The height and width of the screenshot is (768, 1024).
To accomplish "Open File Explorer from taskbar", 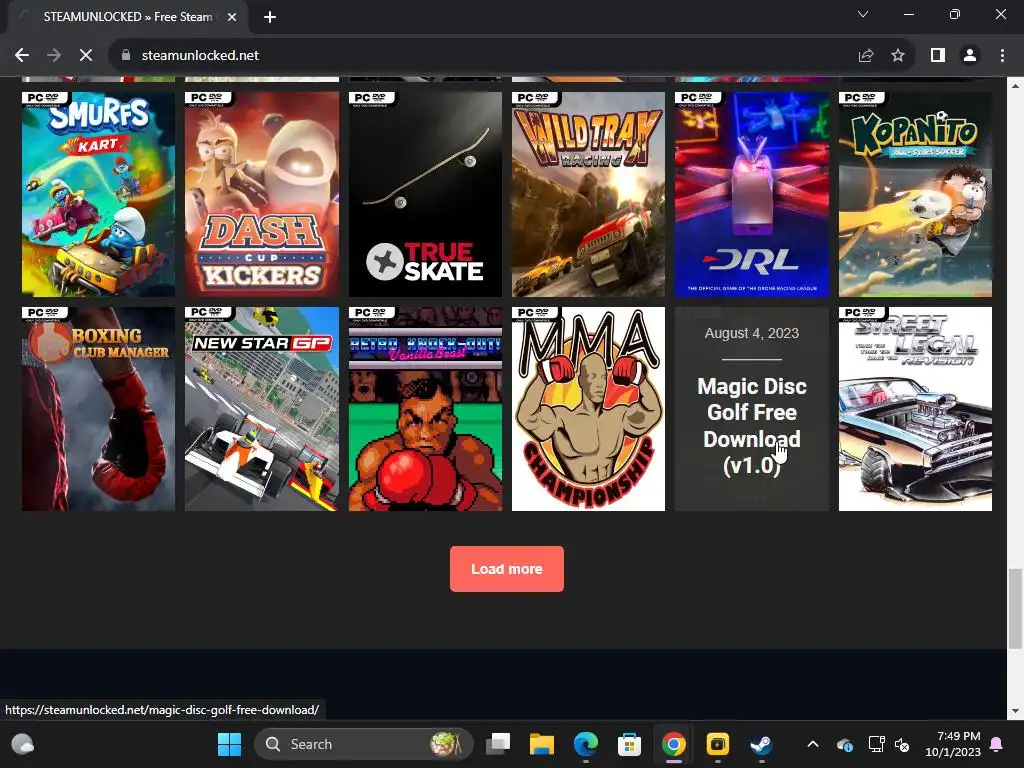I will 541,744.
